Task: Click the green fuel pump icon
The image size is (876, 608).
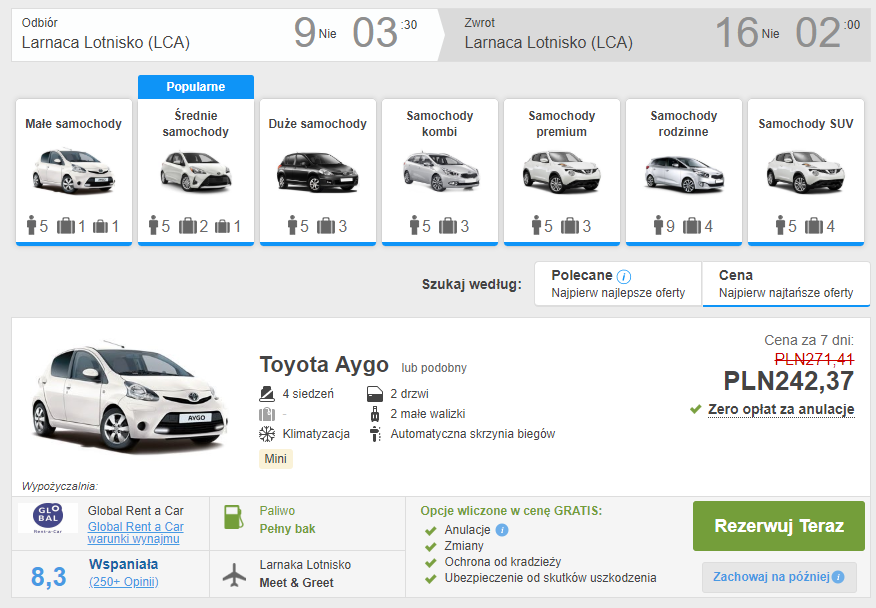Action: [x=234, y=517]
